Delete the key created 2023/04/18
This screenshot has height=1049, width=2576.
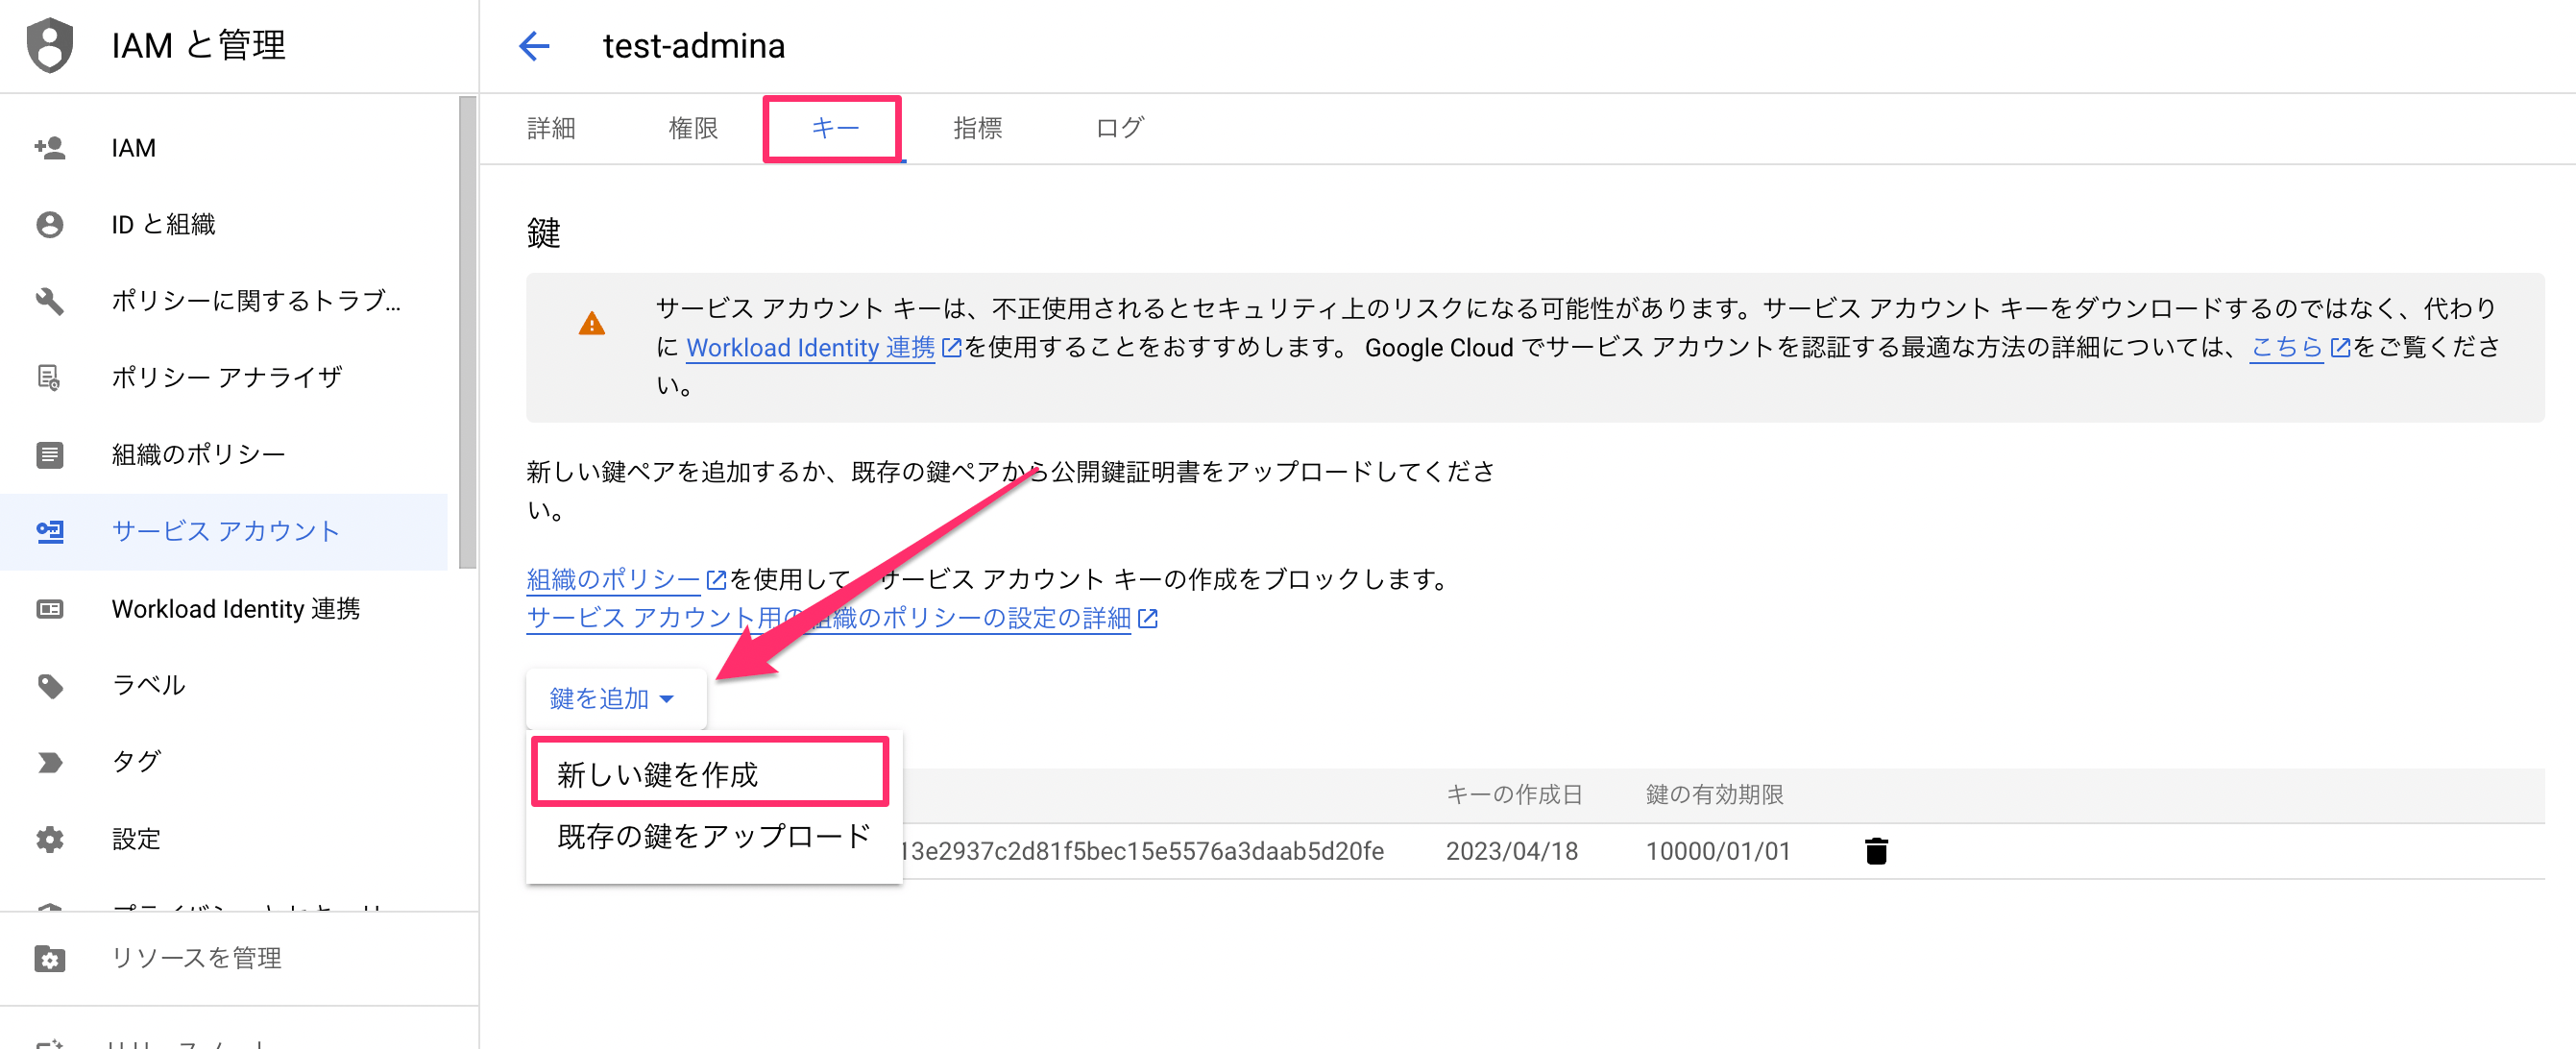point(1876,851)
